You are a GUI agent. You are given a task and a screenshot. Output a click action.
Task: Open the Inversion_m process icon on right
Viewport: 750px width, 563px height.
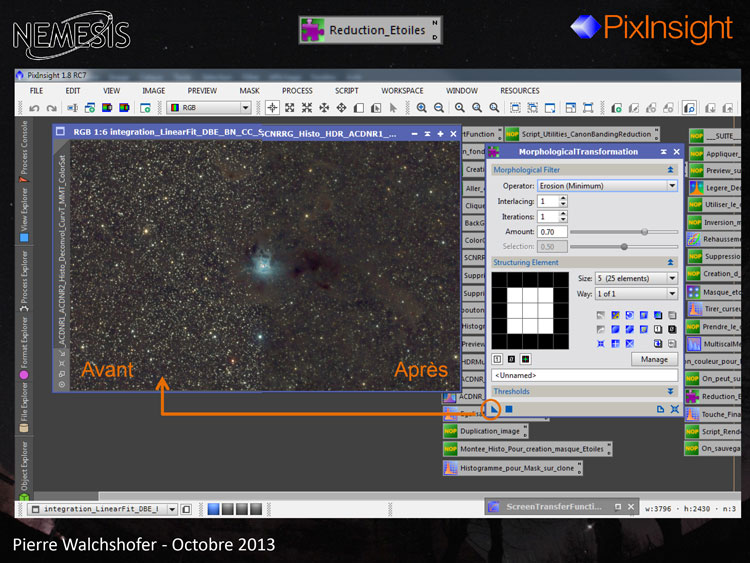click(x=715, y=222)
